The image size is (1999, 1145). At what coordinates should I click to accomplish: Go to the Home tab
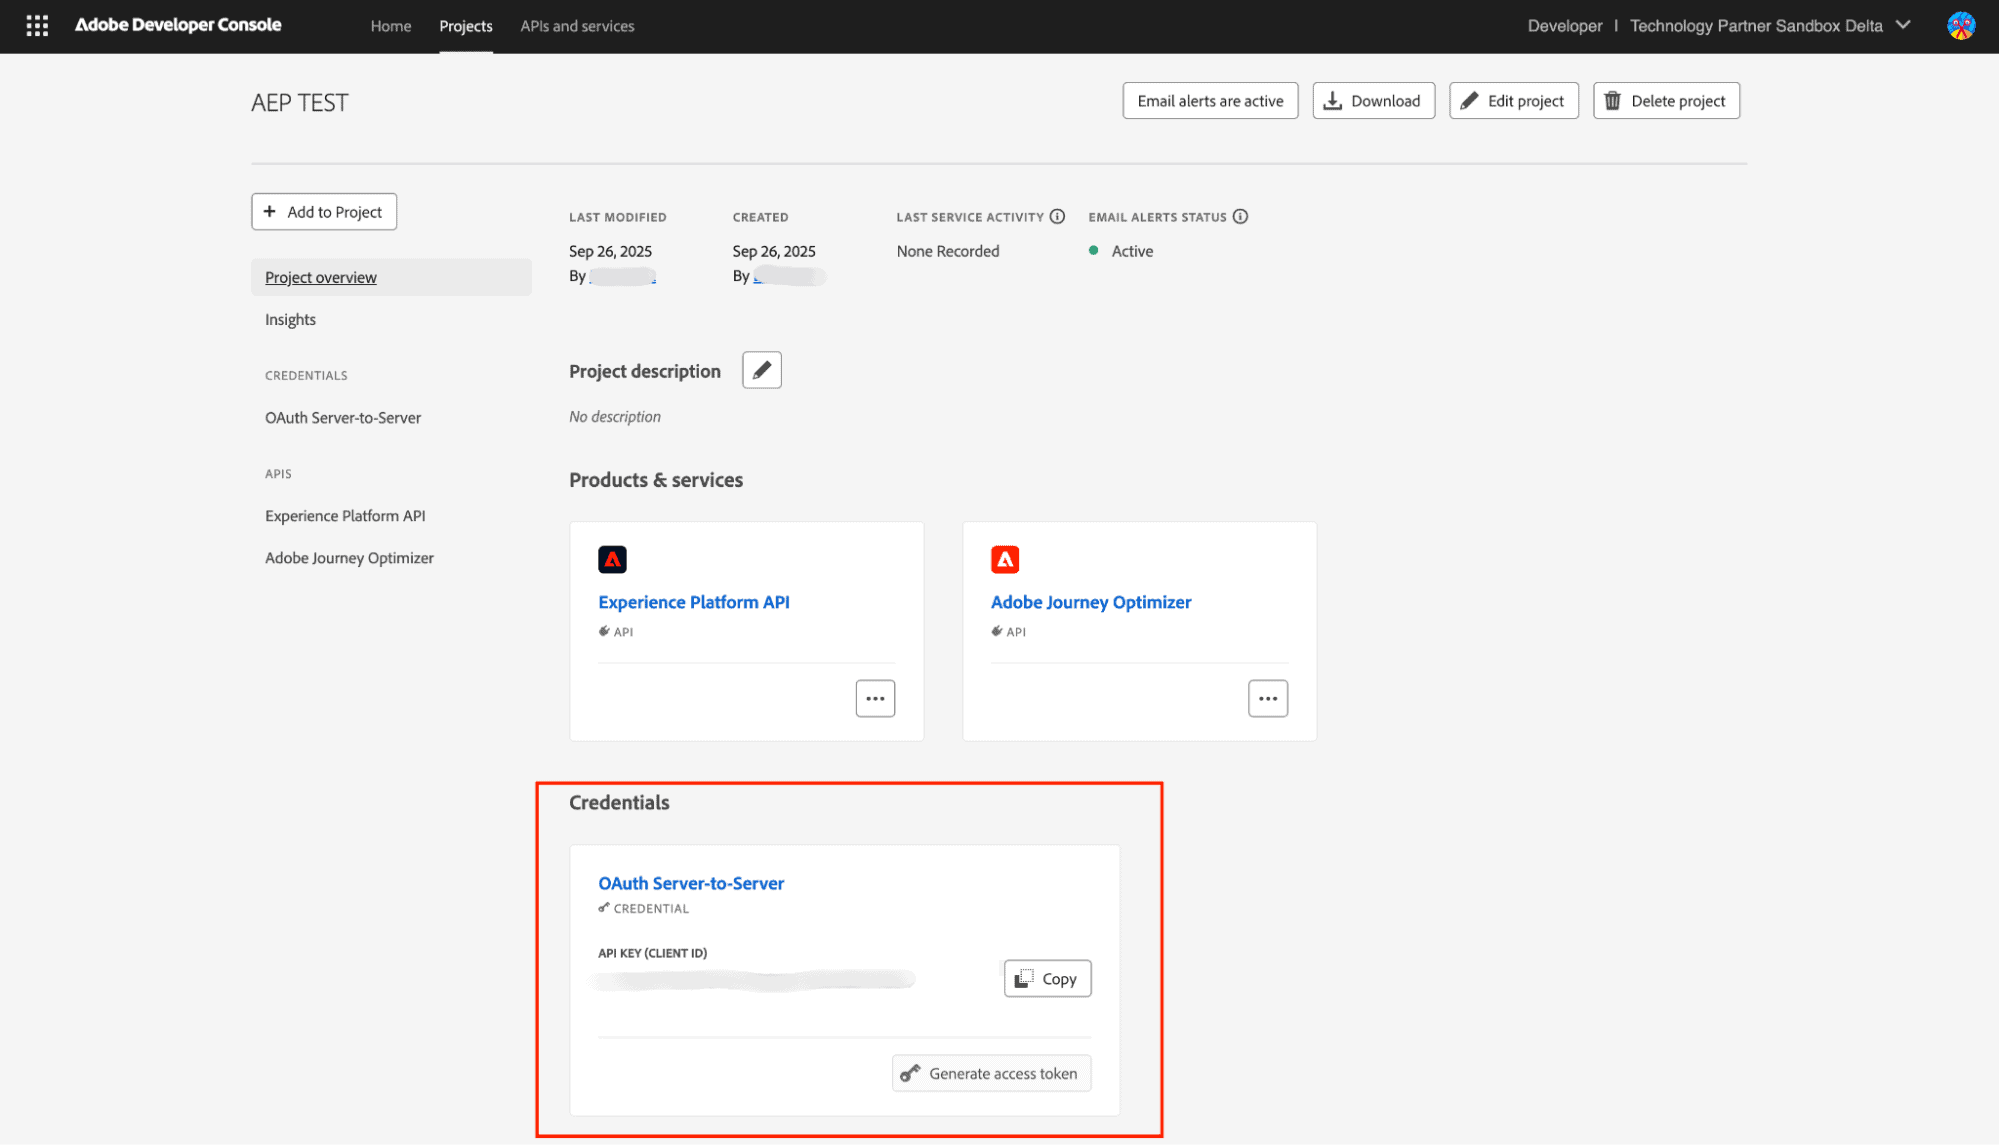390,26
